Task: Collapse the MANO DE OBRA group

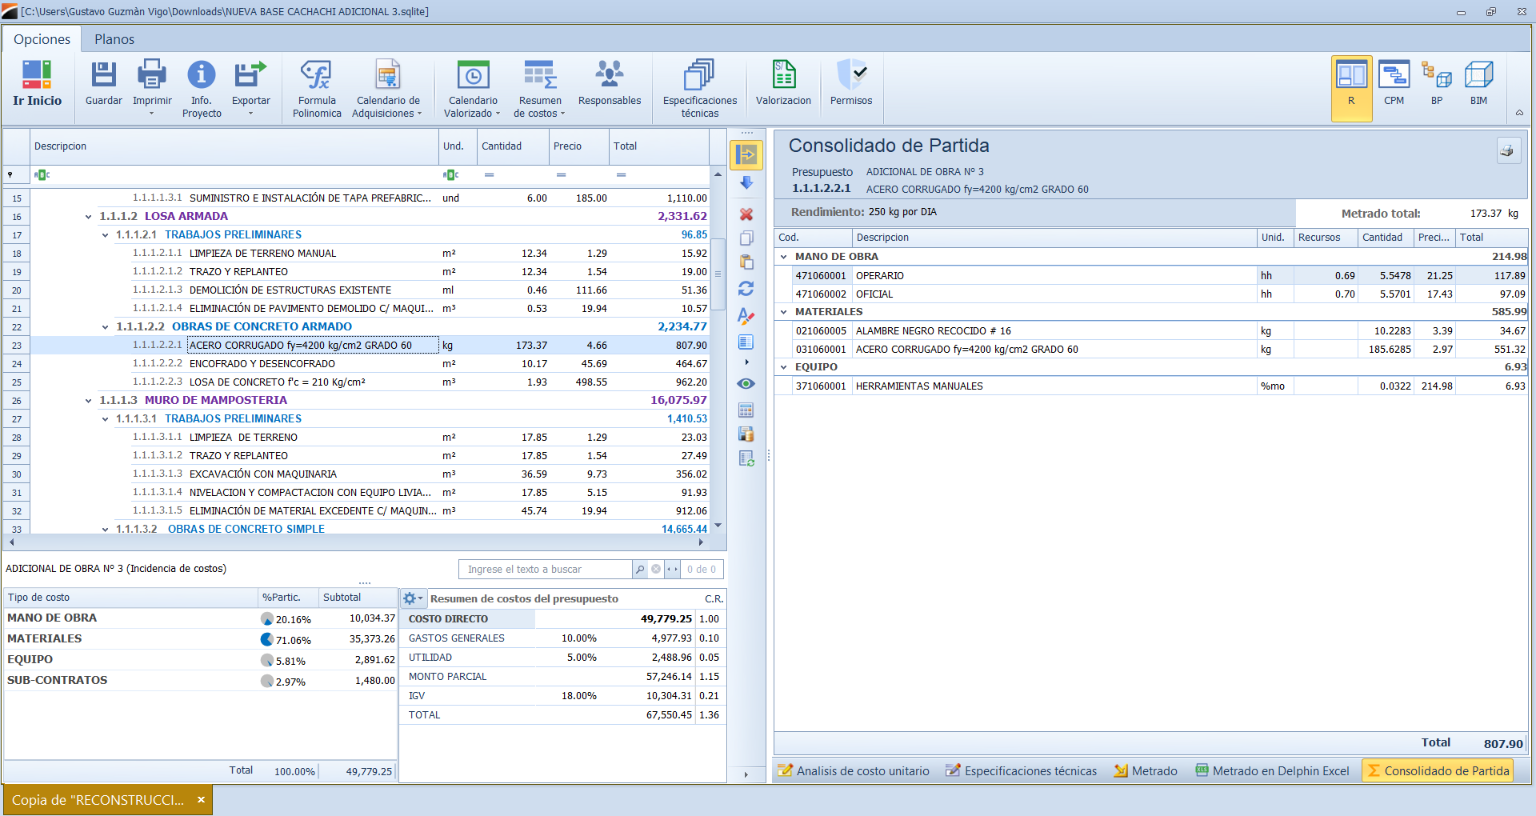Action: (x=784, y=257)
